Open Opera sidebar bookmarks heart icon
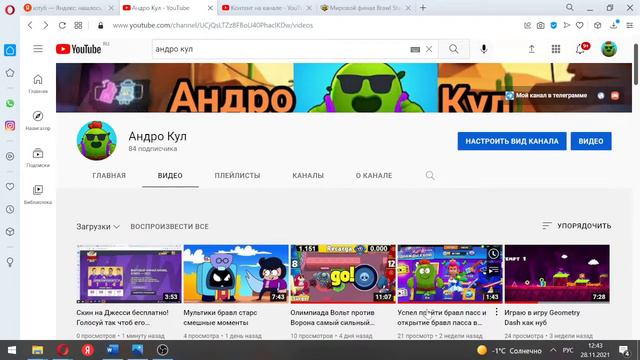Viewport: 640px width, 360px height. tap(10, 187)
